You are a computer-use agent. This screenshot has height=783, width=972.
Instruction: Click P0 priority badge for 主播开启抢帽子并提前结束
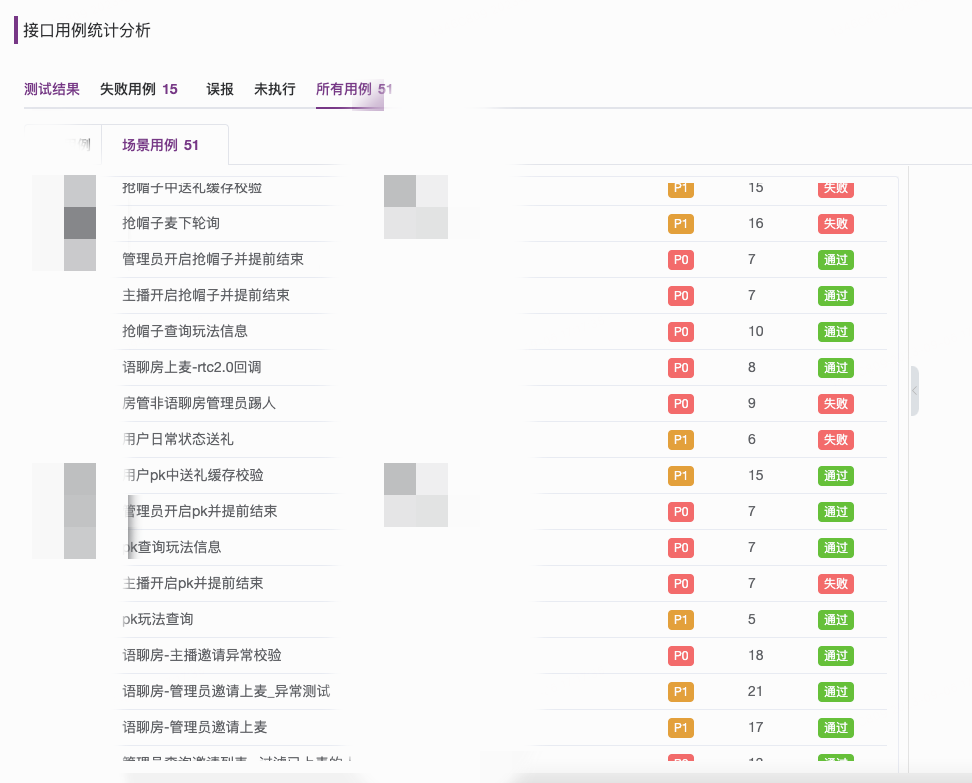pos(681,296)
